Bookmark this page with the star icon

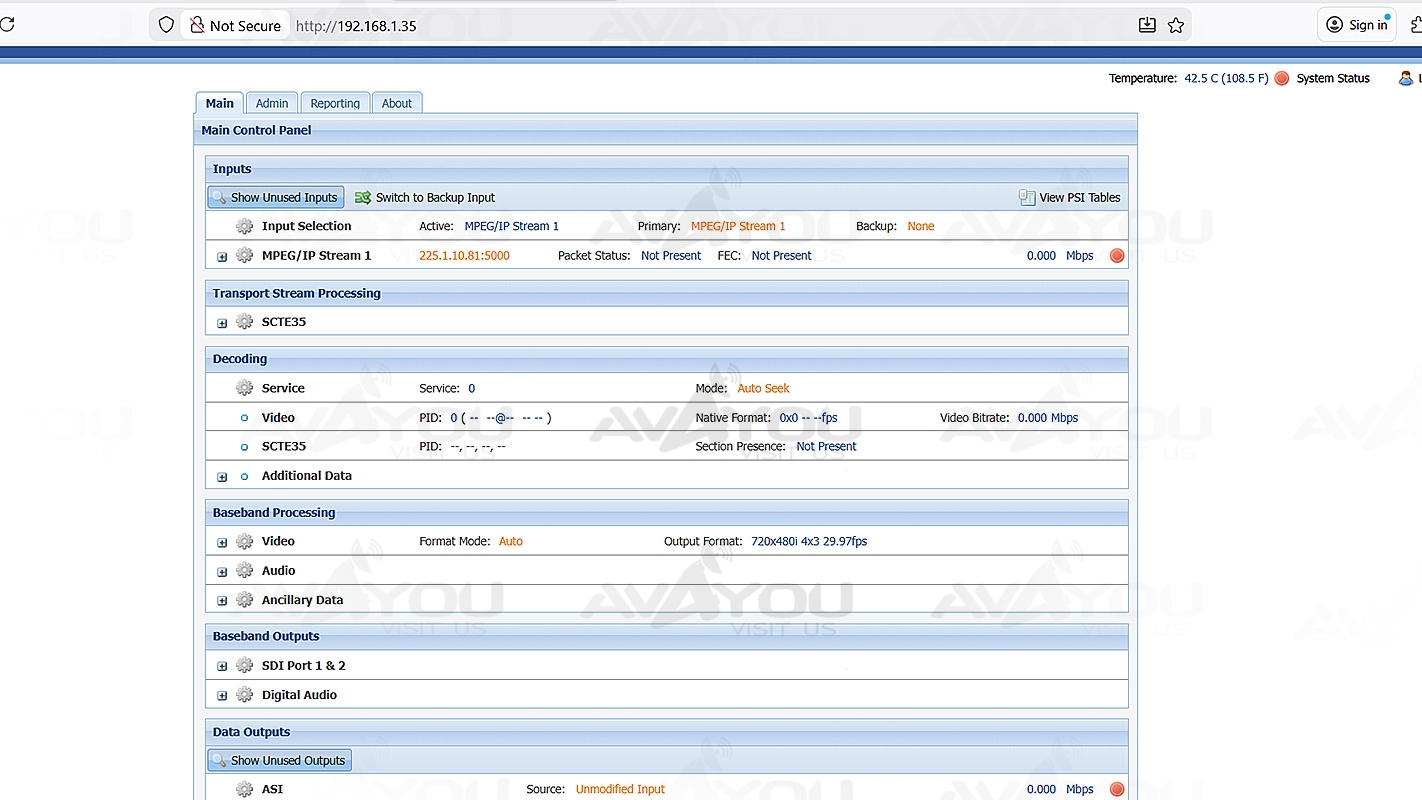tap(1176, 25)
